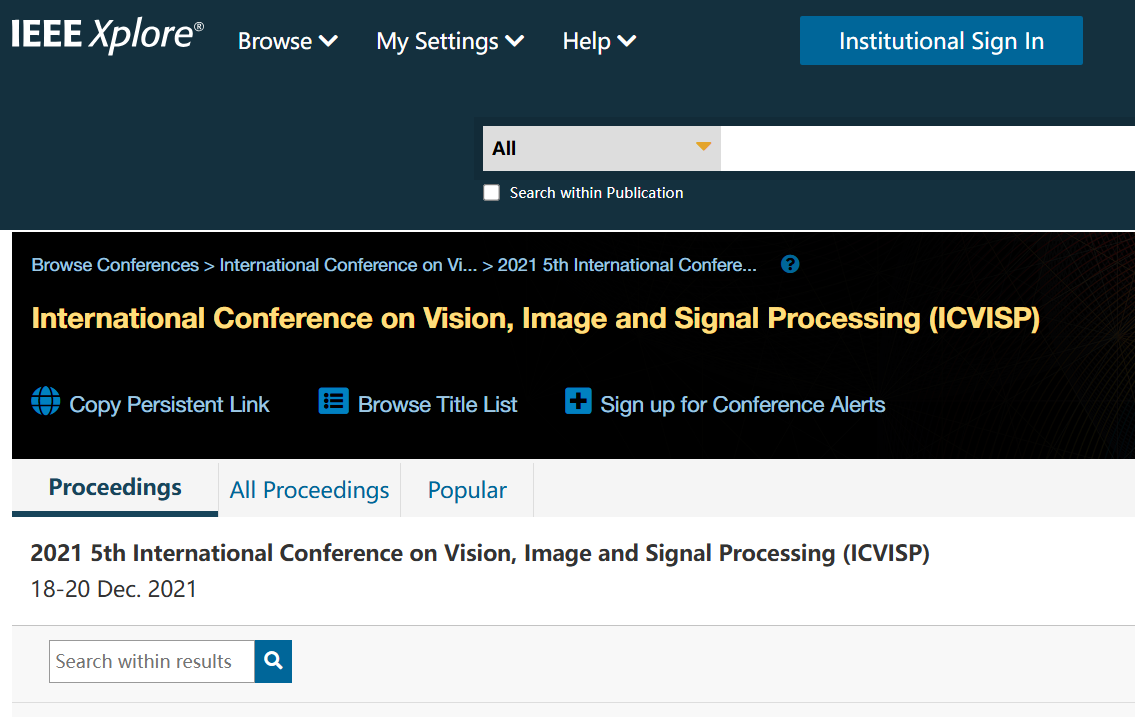
Task: Click the plus icon for Conference Alerts
Action: pos(578,402)
